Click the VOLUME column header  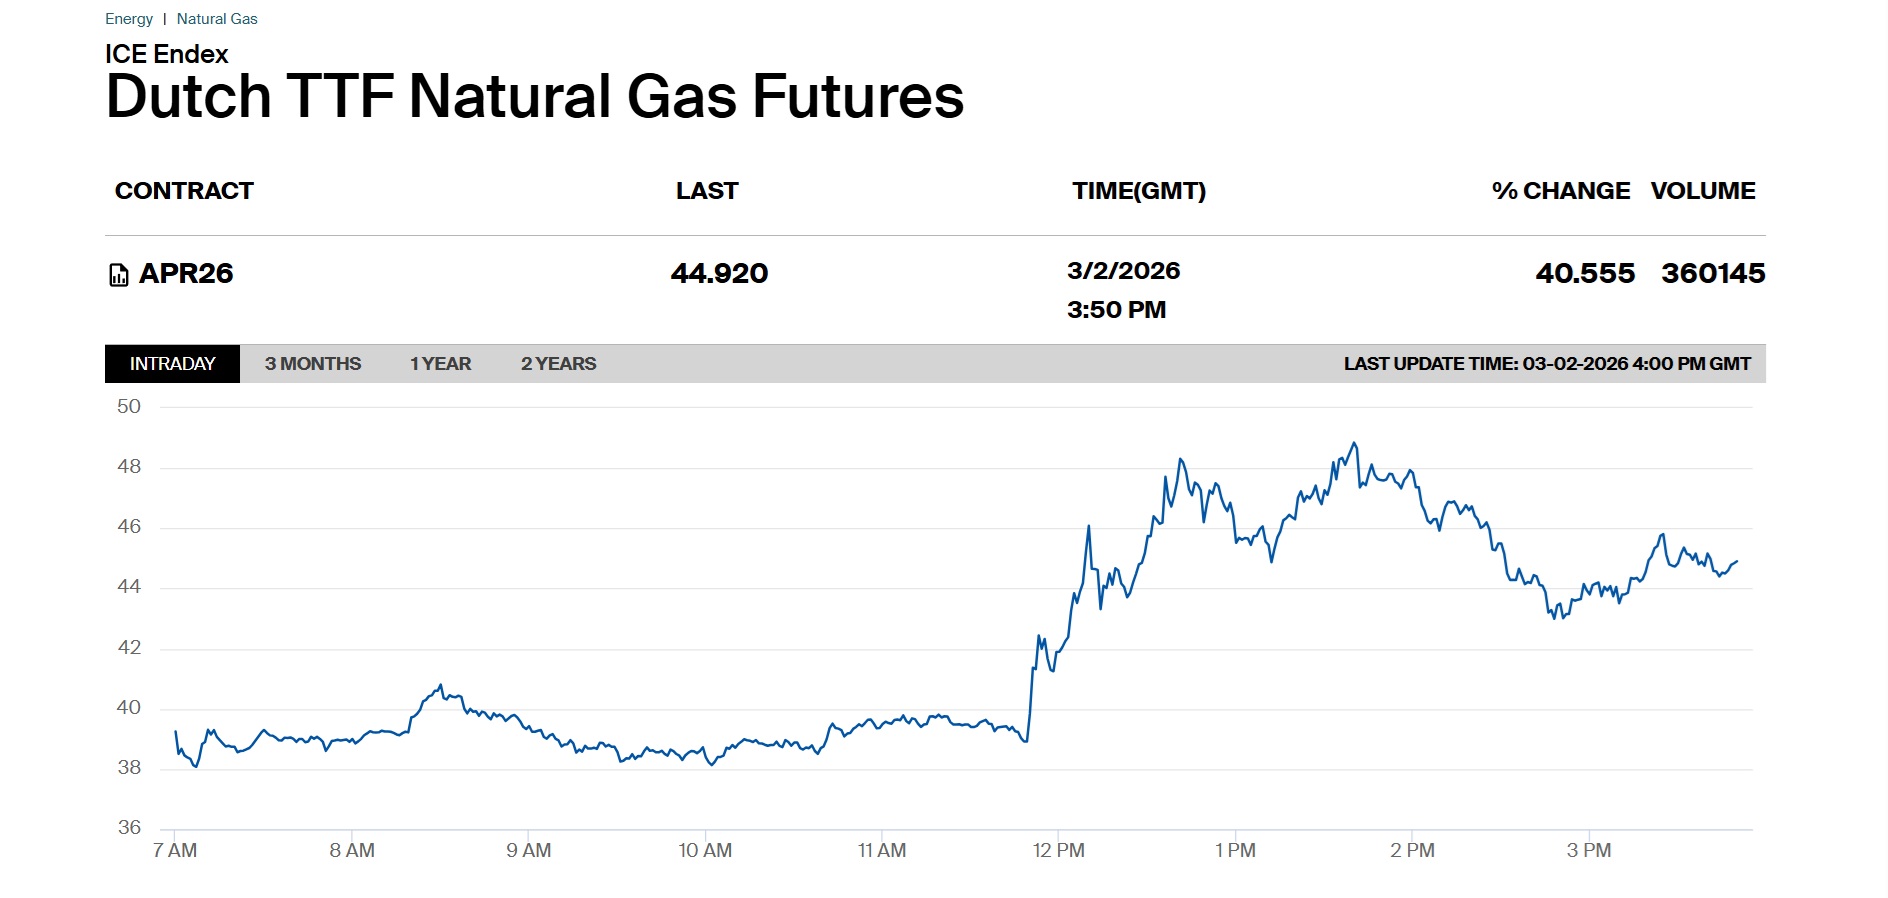1703,191
